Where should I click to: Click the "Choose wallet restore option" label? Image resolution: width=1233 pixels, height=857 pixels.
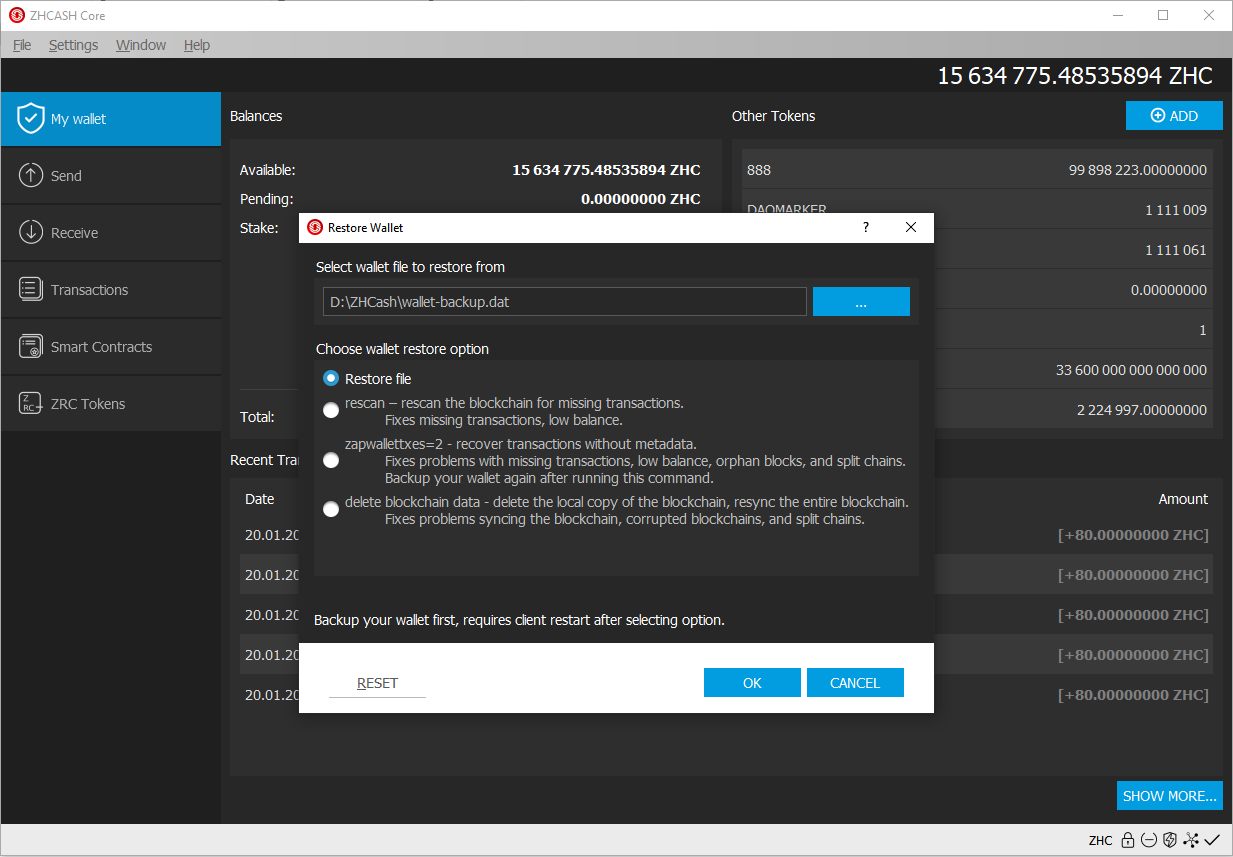[x=402, y=349]
